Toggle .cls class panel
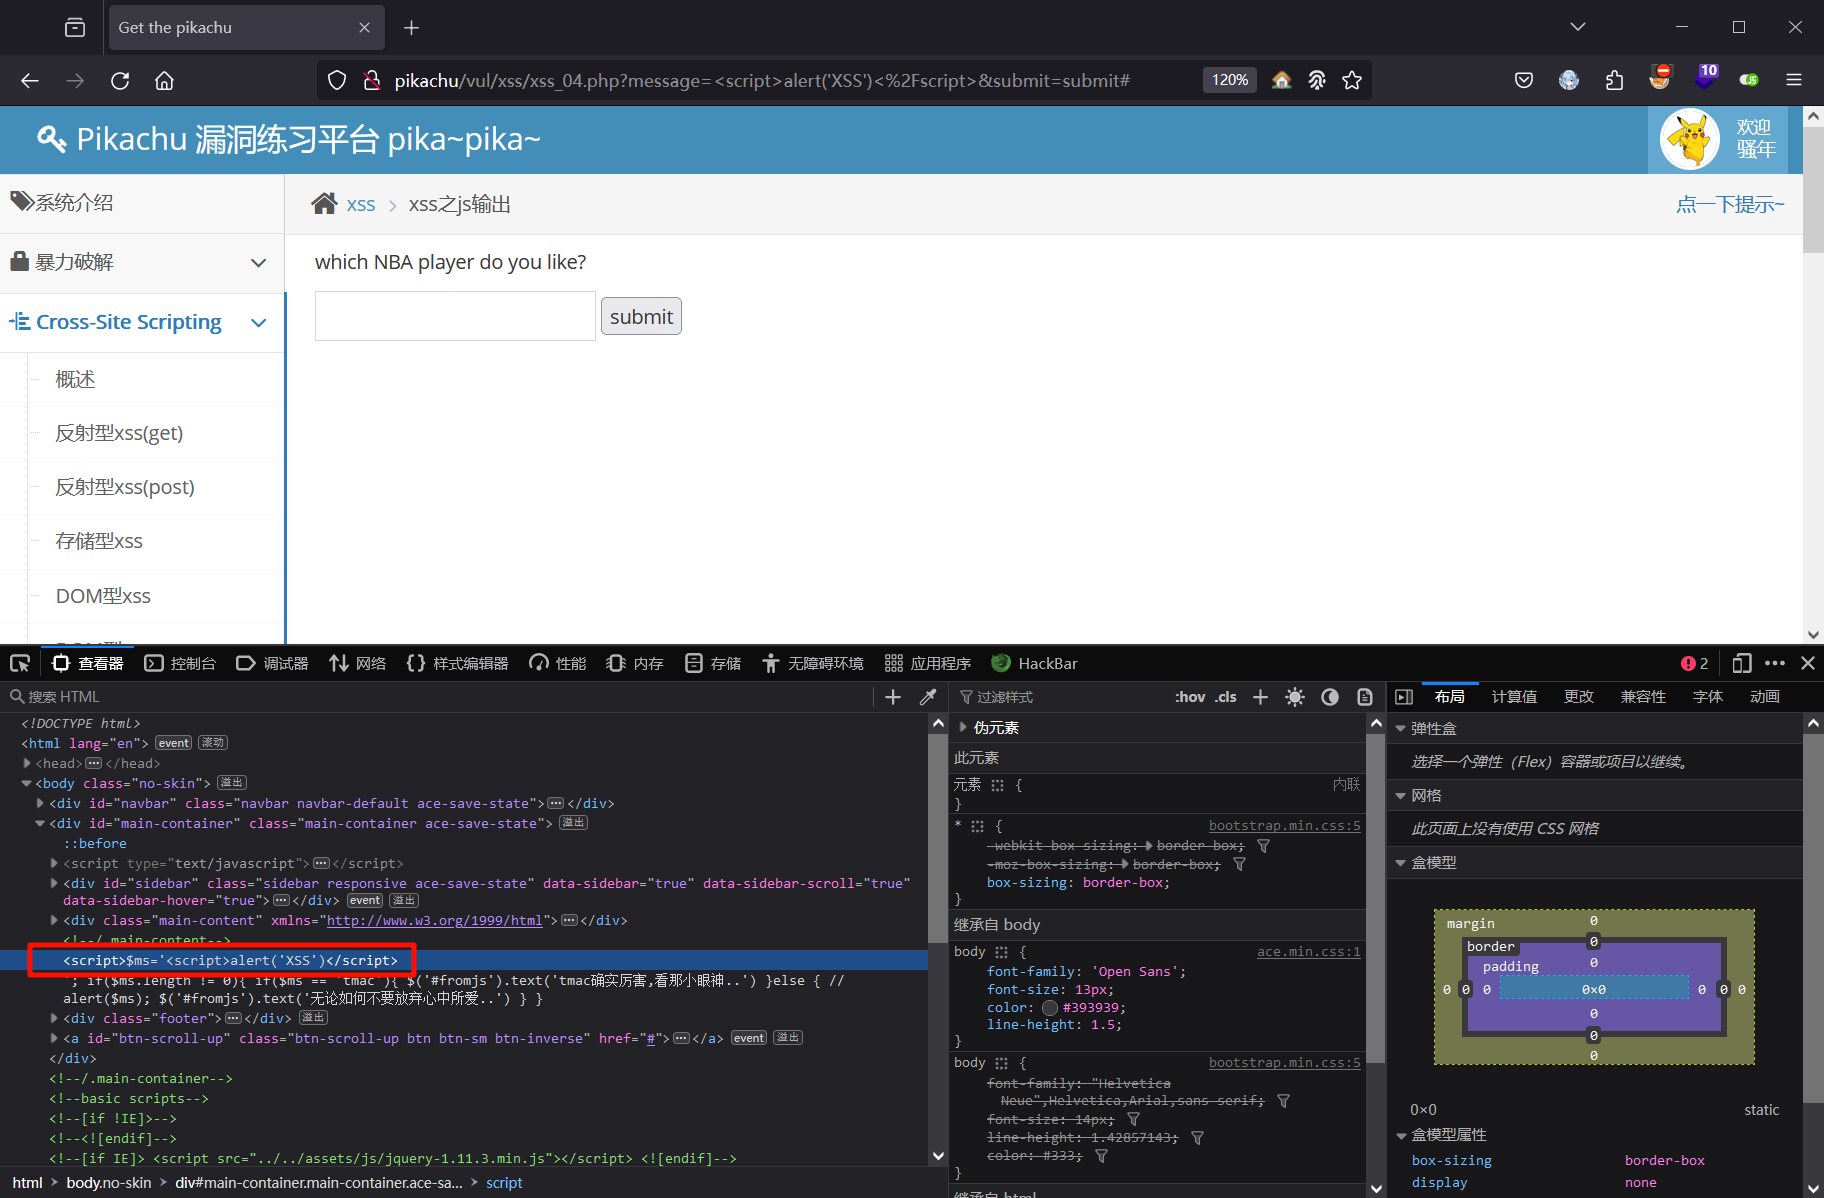The width and height of the screenshot is (1824, 1198). click(1226, 697)
